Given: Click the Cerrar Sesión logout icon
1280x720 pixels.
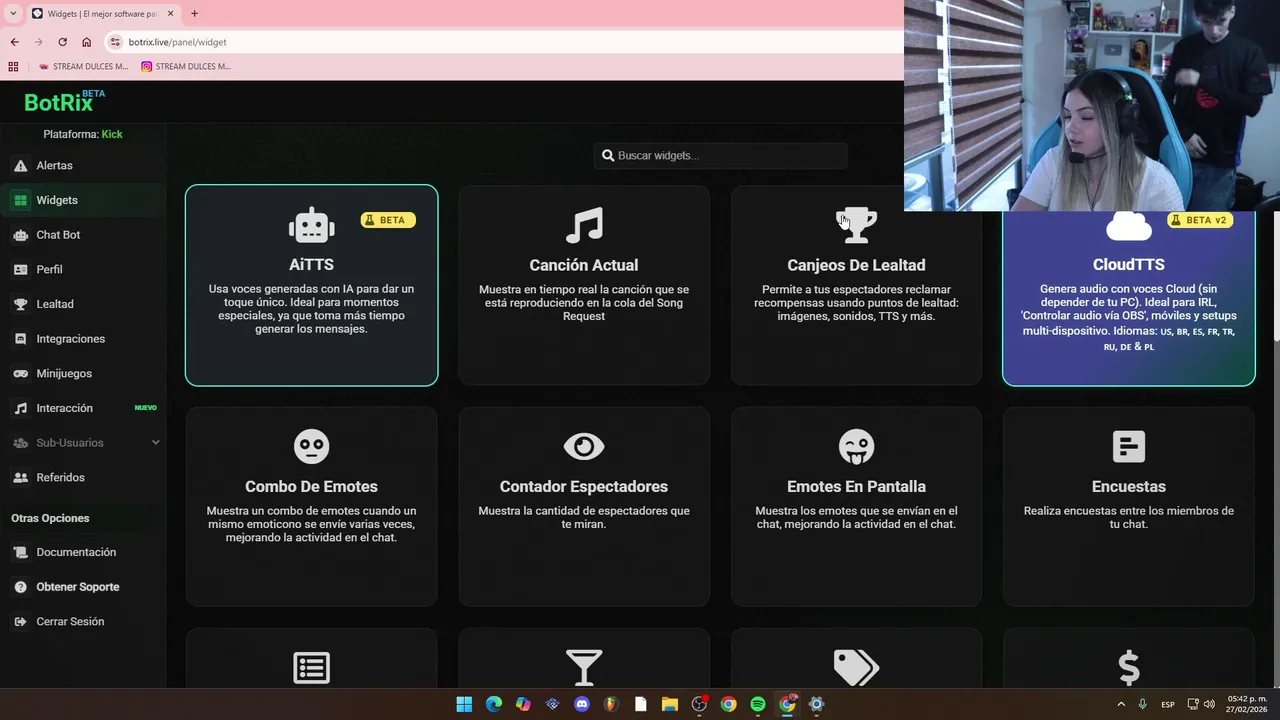Looking at the screenshot, I should pyautogui.click(x=20, y=622).
